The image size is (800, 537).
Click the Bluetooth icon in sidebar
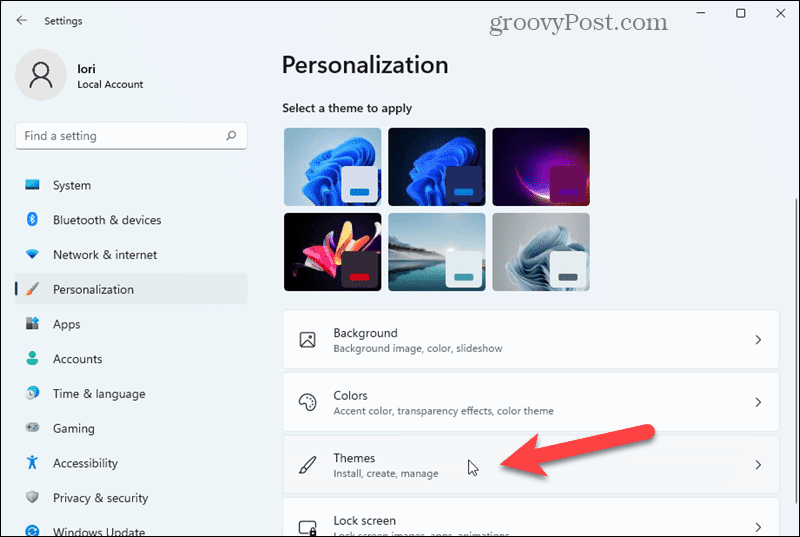(x=32, y=219)
